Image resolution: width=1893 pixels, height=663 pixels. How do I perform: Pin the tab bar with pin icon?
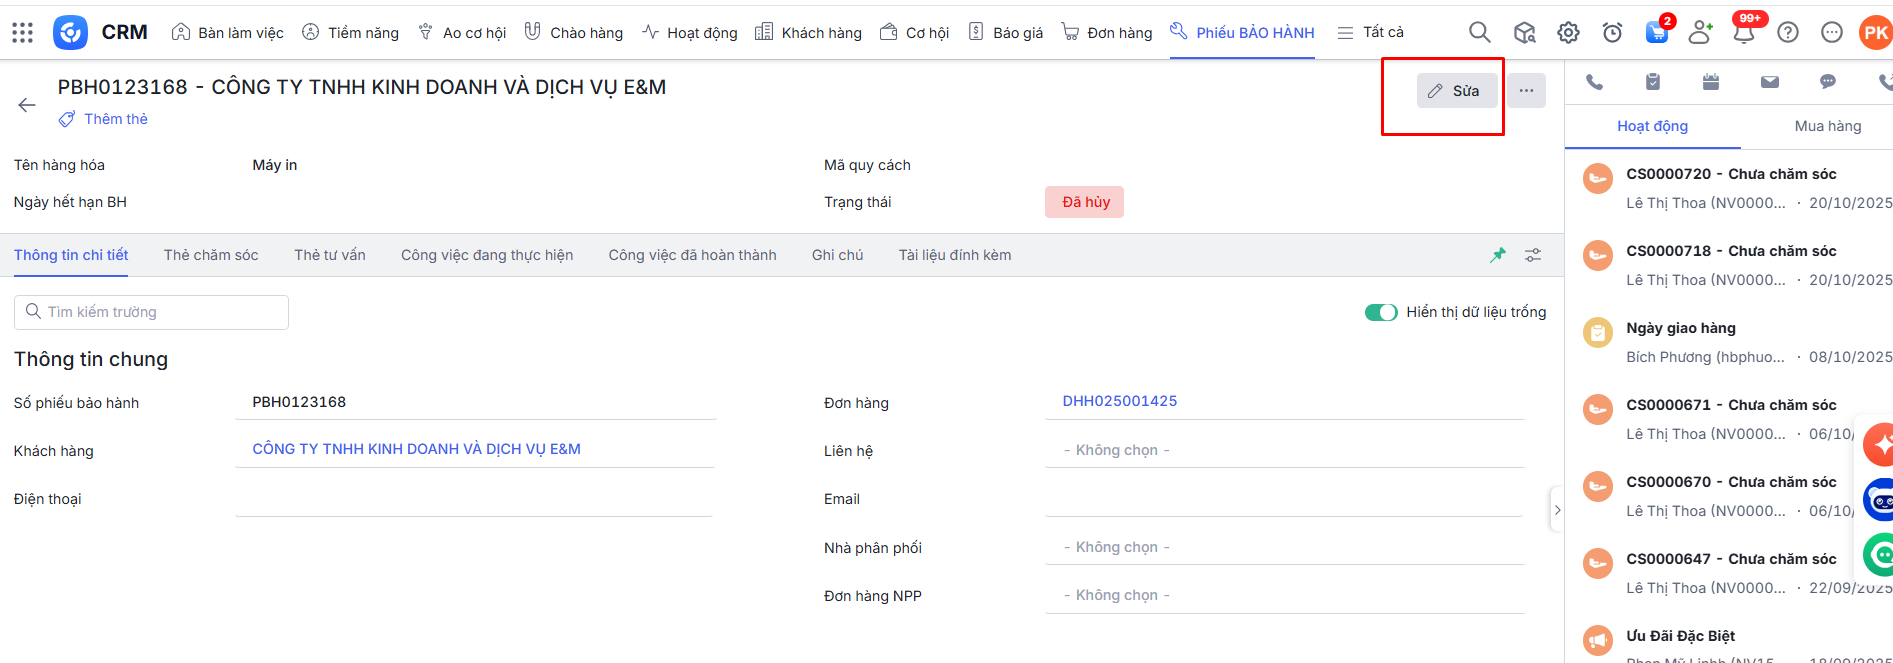click(x=1497, y=255)
